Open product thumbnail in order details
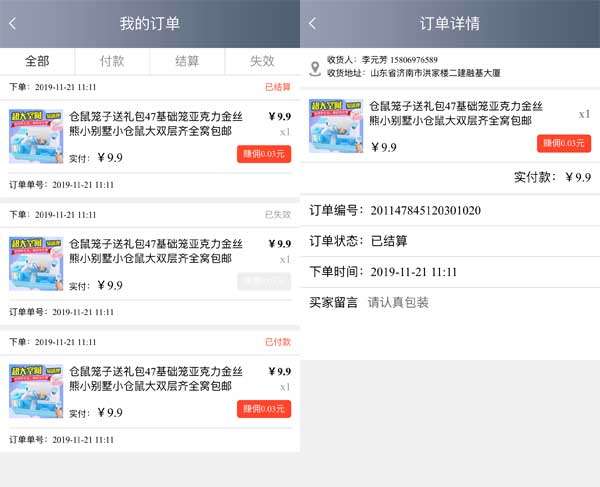Viewport: 600px width, 487px height. pyautogui.click(x=336, y=126)
